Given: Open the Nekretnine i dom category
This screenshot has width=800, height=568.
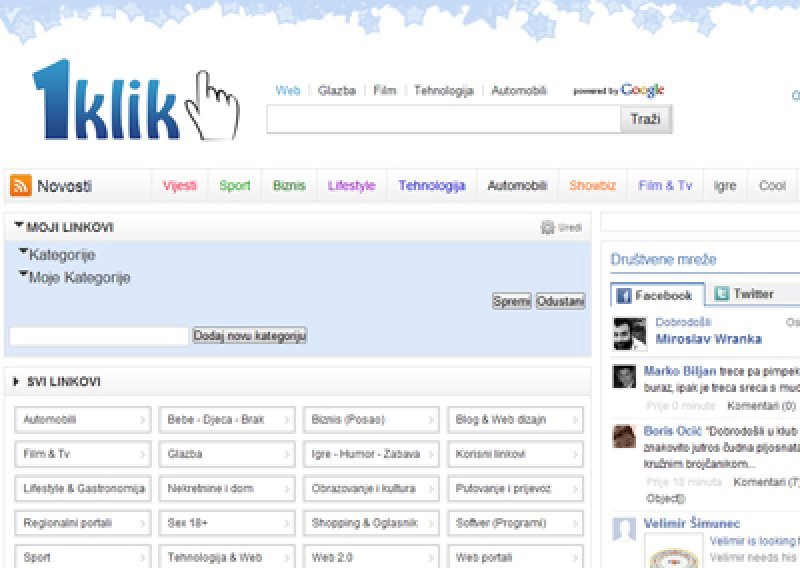Looking at the screenshot, I should 227,488.
